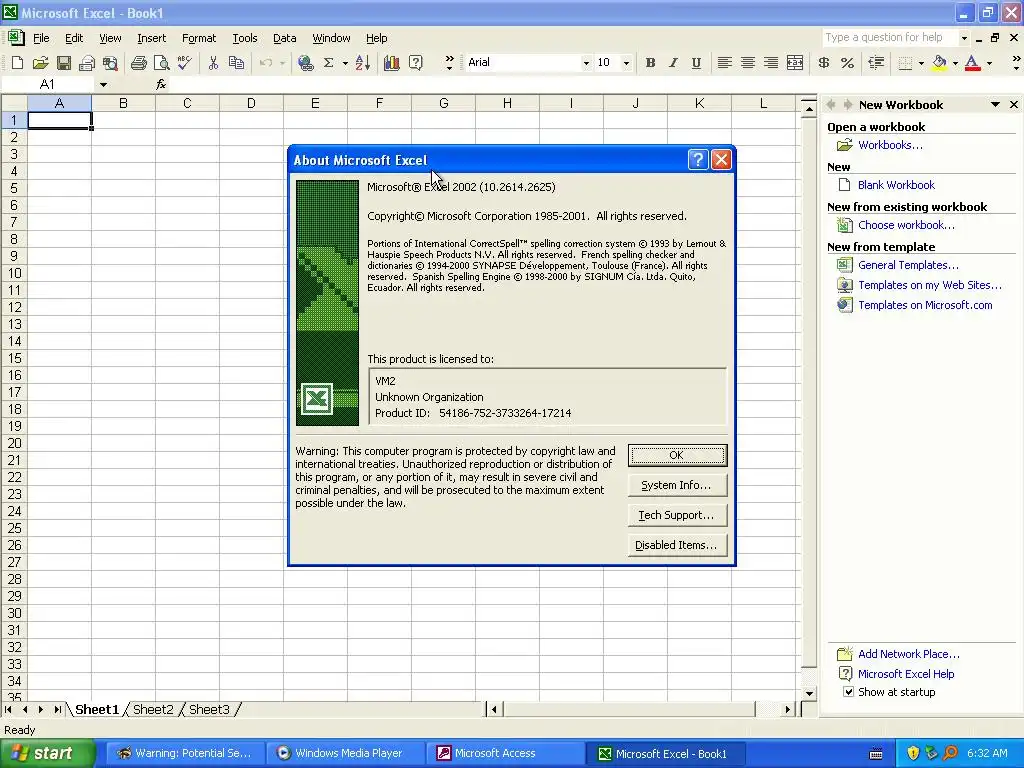Viewport: 1024px width, 768px height.
Task: Click the Borders icon
Action: 905,63
